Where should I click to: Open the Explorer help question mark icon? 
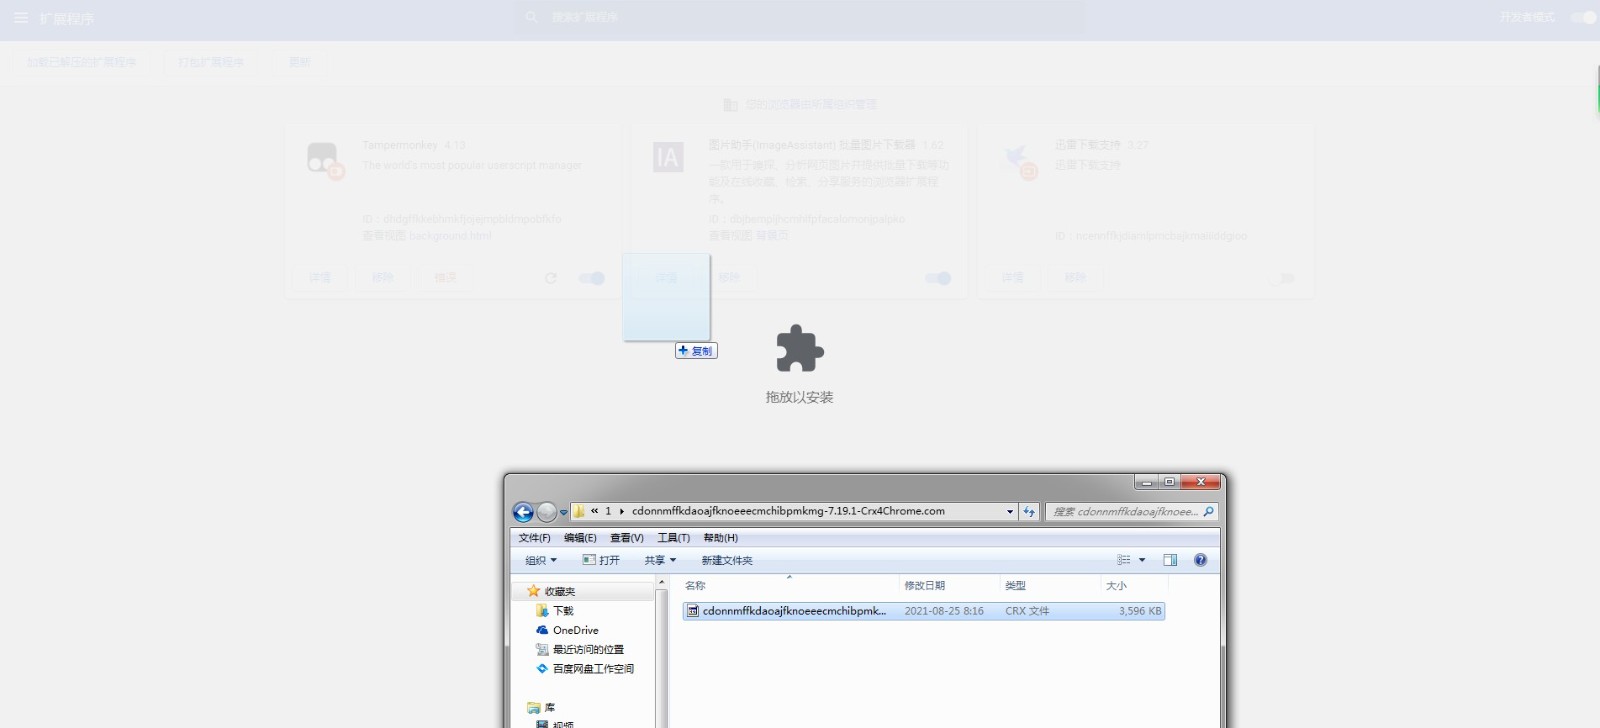coord(1200,560)
